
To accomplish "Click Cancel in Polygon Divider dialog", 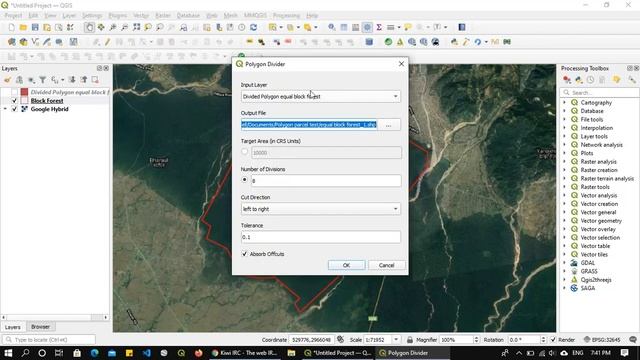I will pyautogui.click(x=387, y=265).
